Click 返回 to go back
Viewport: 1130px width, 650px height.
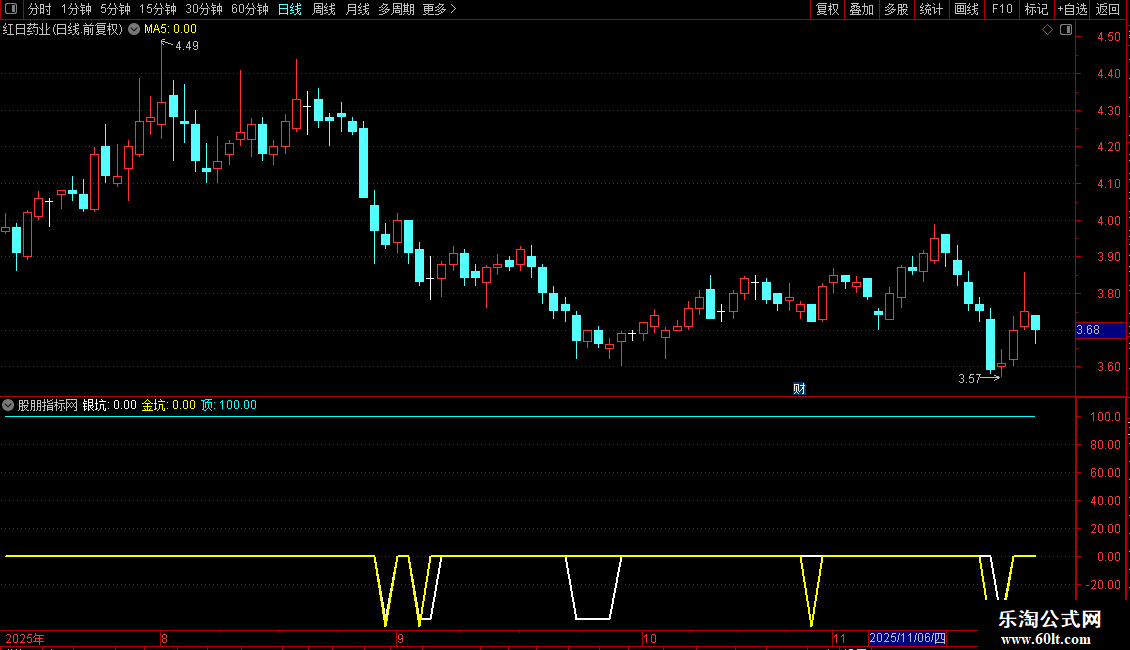(1108, 9)
